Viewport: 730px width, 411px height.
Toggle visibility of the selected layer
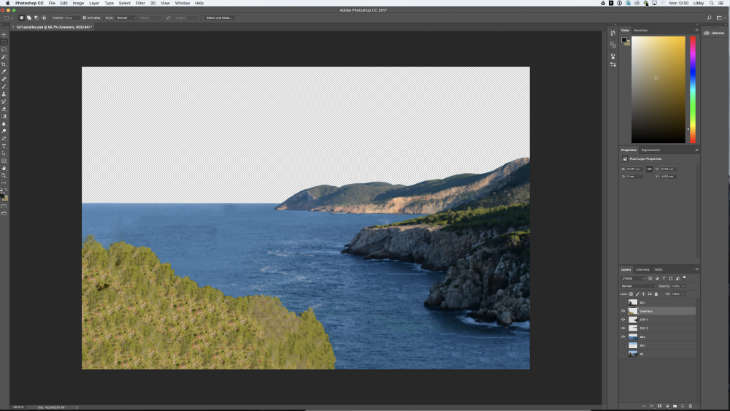[623, 311]
